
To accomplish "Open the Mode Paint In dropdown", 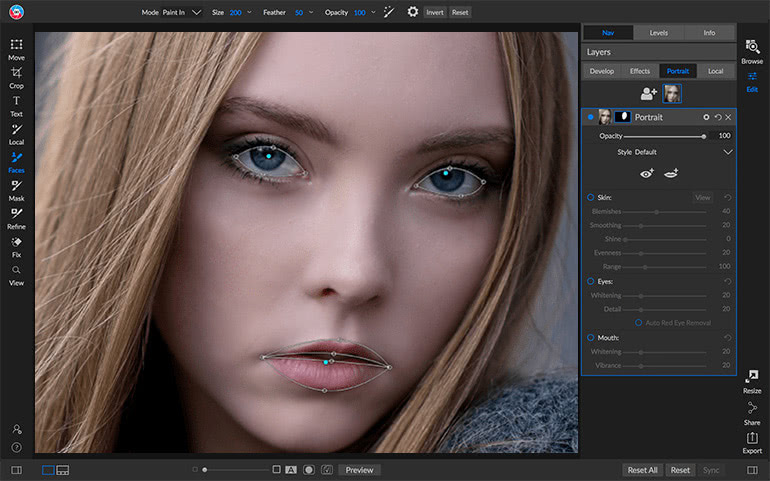I will tap(196, 12).
